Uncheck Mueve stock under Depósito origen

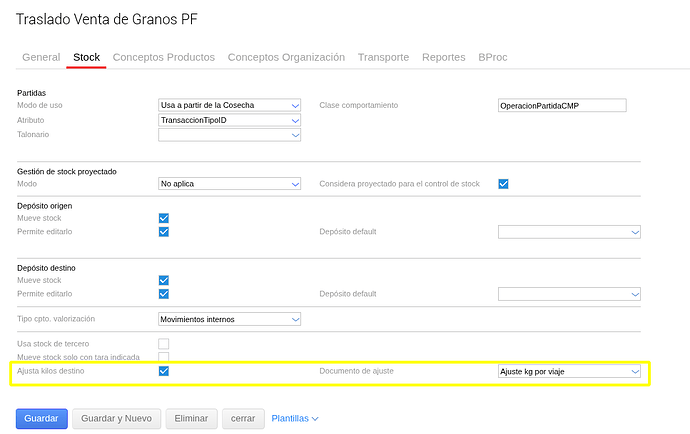(x=164, y=218)
